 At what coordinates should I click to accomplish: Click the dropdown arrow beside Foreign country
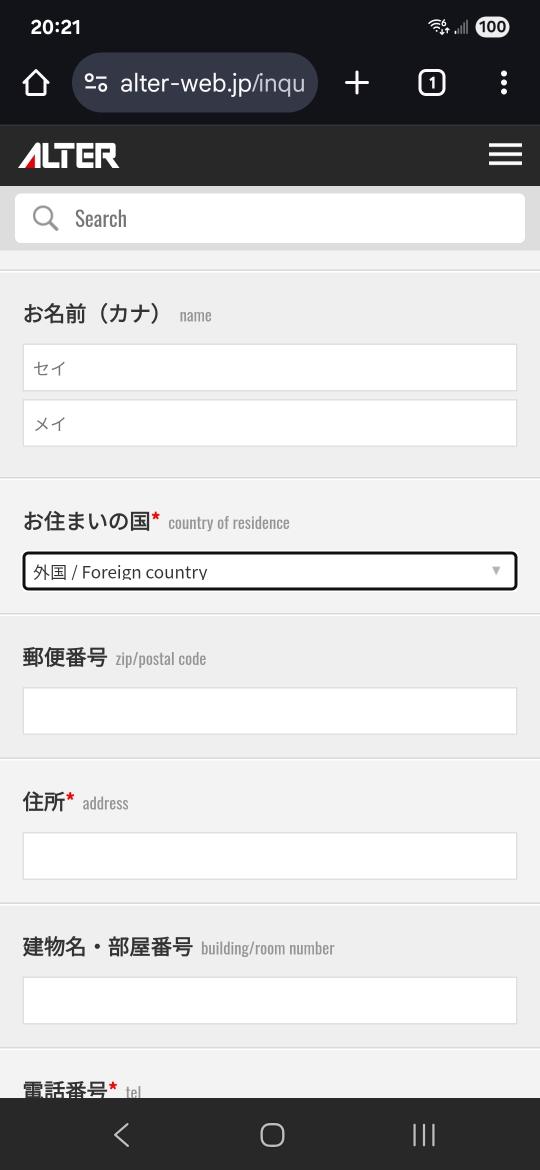tap(496, 571)
